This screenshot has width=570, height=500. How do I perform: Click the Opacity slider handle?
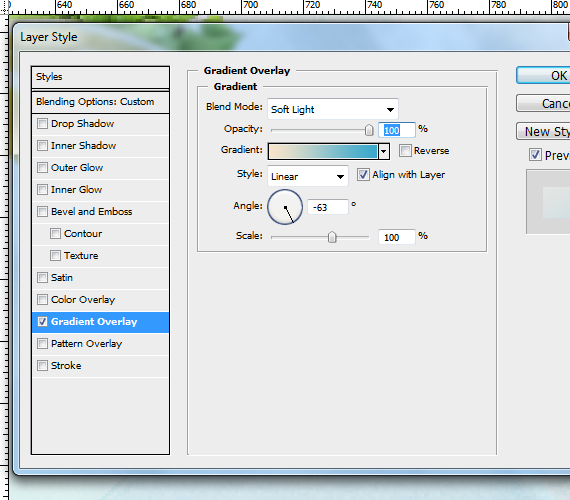(x=369, y=130)
